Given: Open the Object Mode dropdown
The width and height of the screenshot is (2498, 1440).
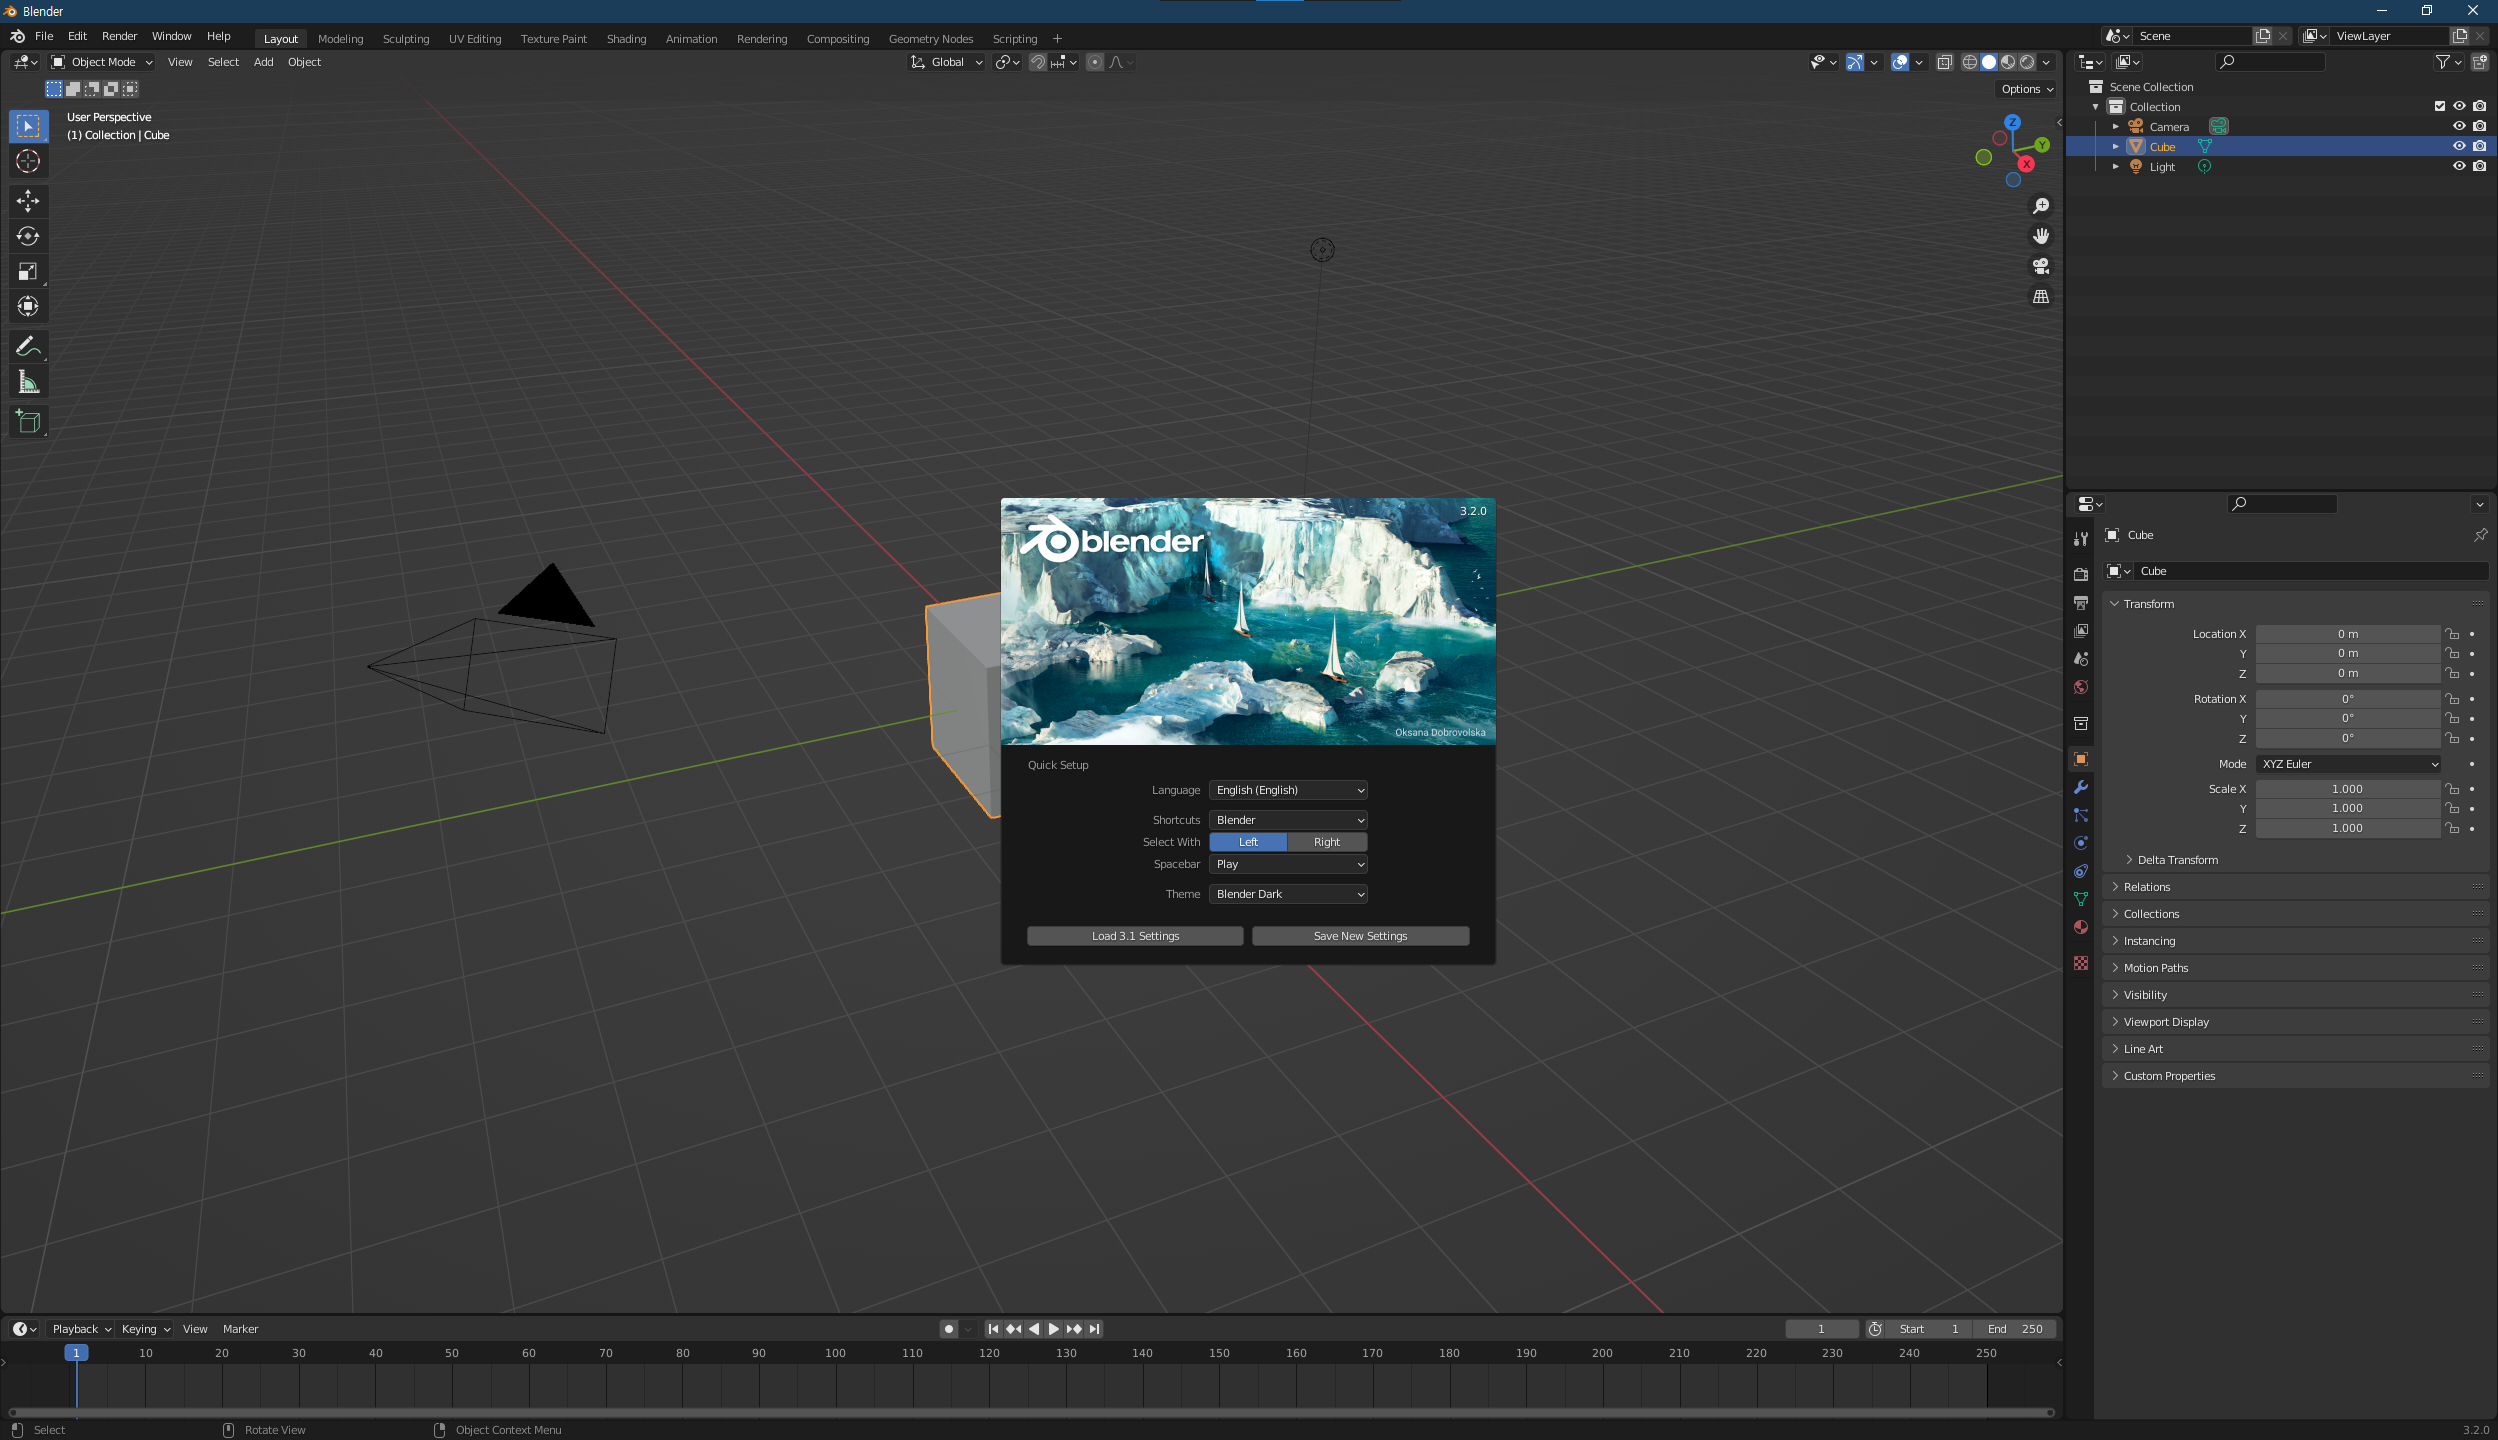Looking at the screenshot, I should click(x=103, y=62).
